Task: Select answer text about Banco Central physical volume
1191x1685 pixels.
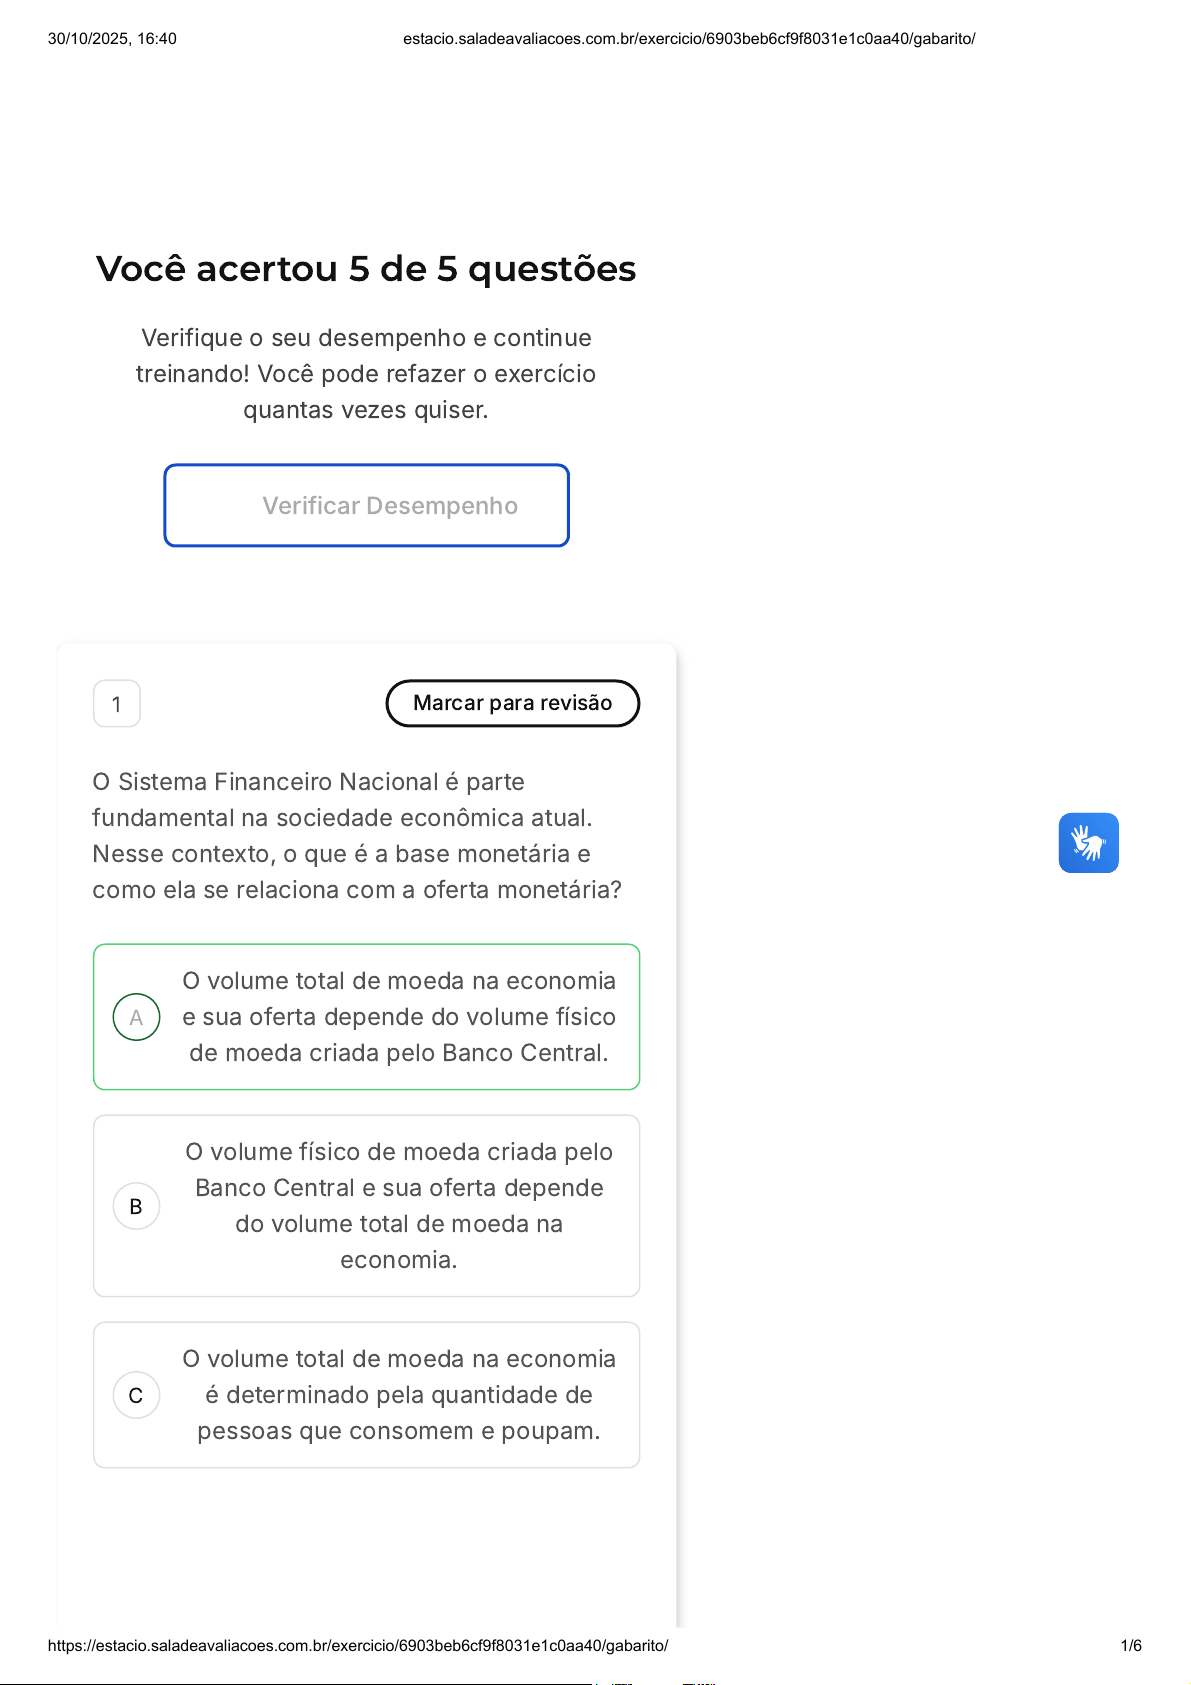Action: [x=399, y=1017]
